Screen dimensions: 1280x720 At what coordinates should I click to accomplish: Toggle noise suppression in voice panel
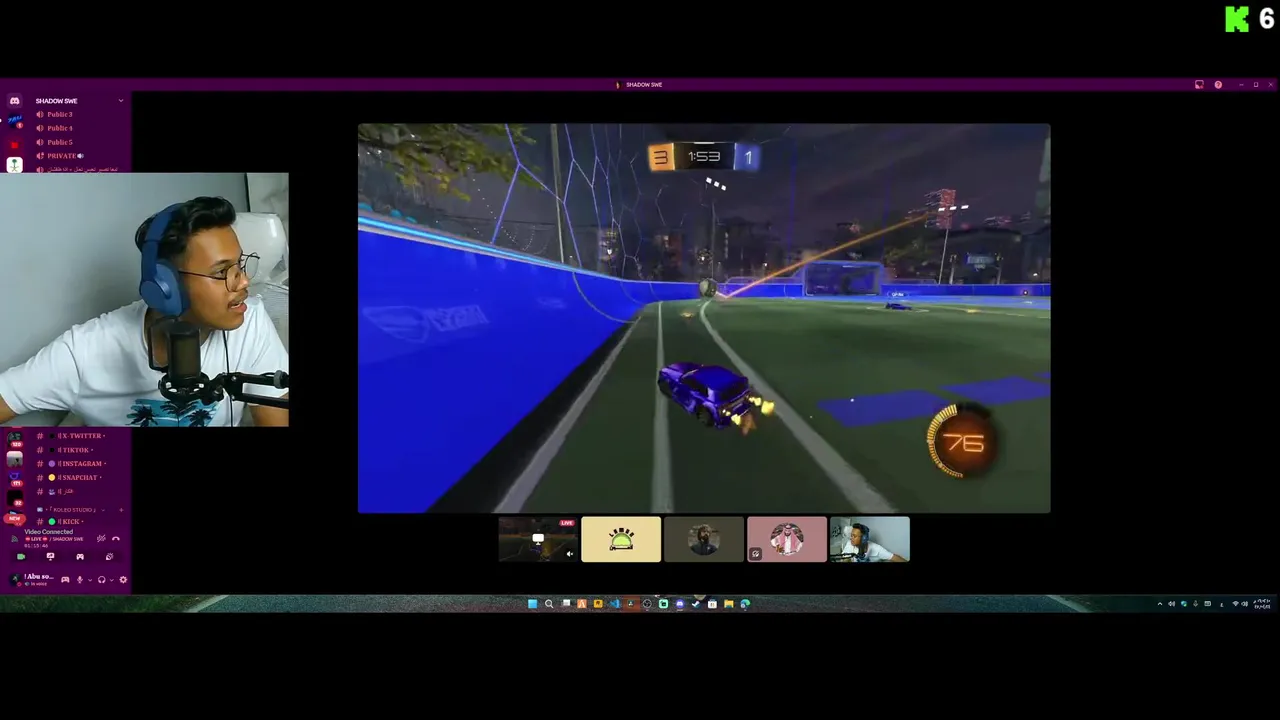click(x=101, y=538)
